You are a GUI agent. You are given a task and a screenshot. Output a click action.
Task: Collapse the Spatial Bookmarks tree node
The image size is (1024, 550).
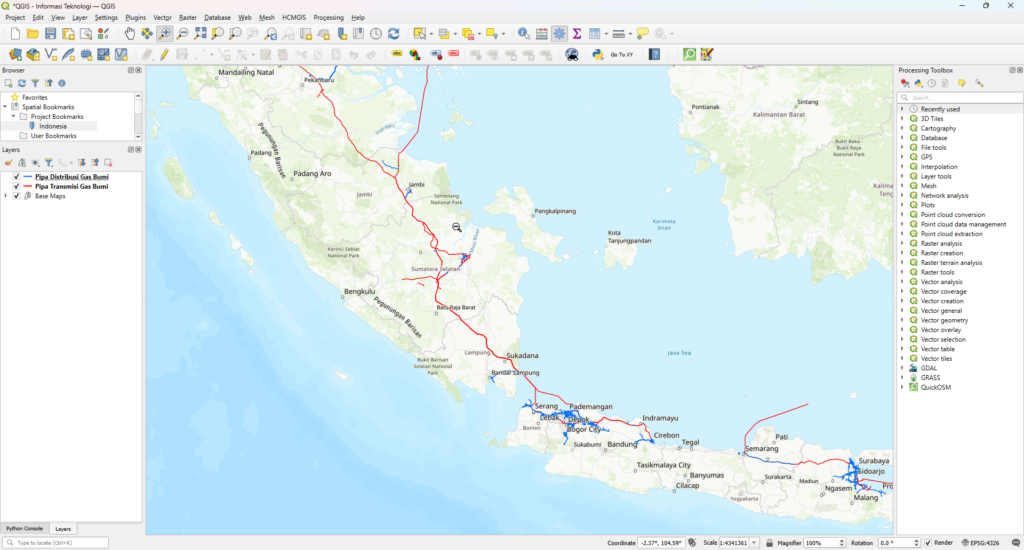[x=6, y=107]
